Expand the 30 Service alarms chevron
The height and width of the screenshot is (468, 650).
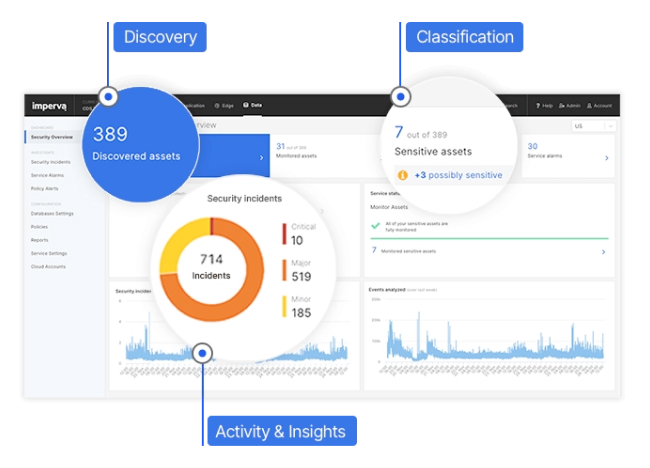click(x=606, y=158)
